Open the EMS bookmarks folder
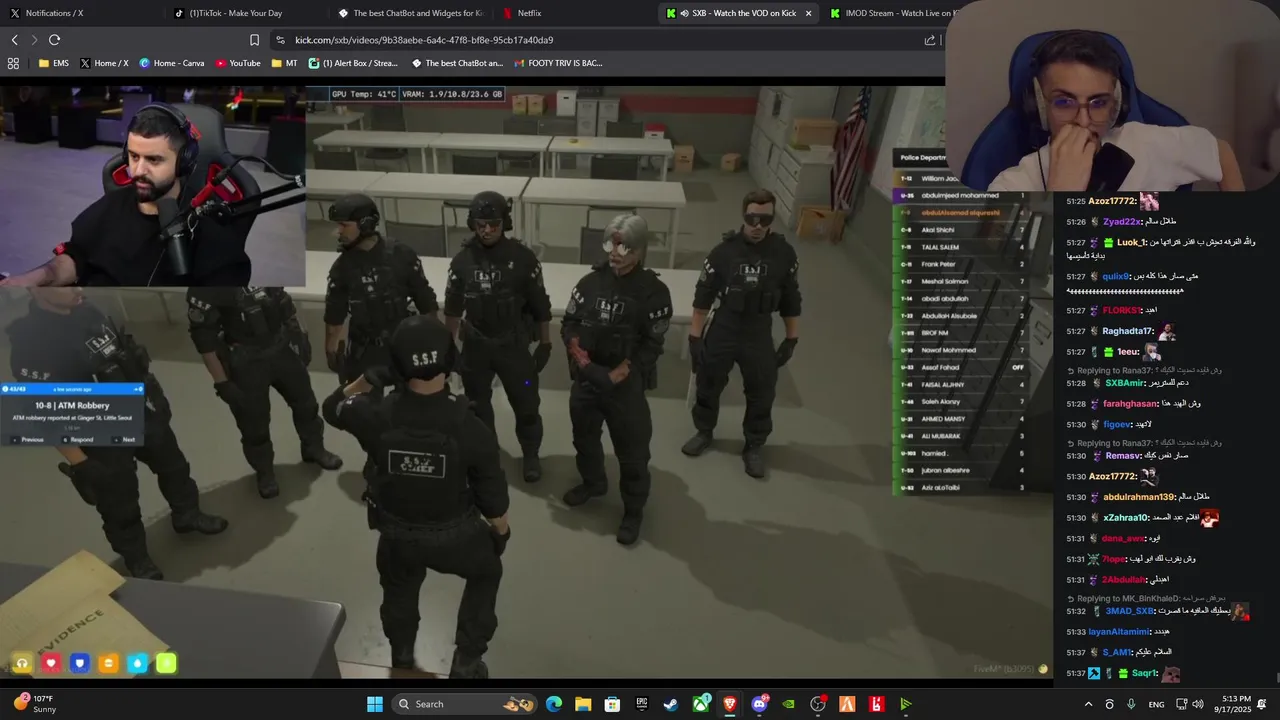Screen dimensions: 1280x720 pos(54,63)
